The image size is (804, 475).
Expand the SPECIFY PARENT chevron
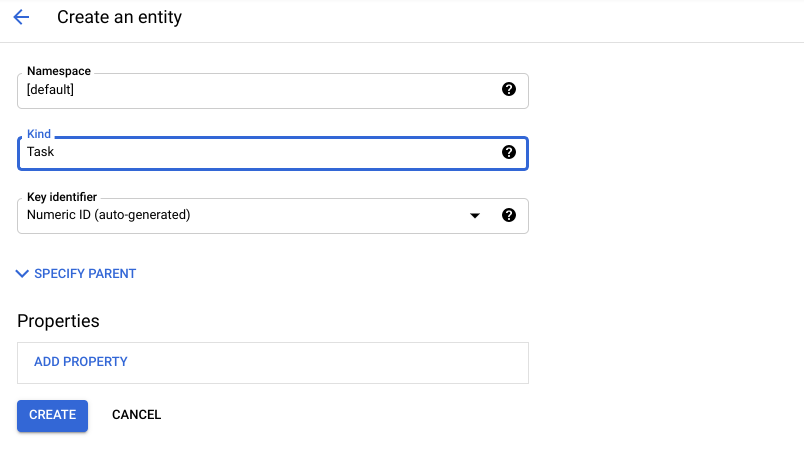22,273
